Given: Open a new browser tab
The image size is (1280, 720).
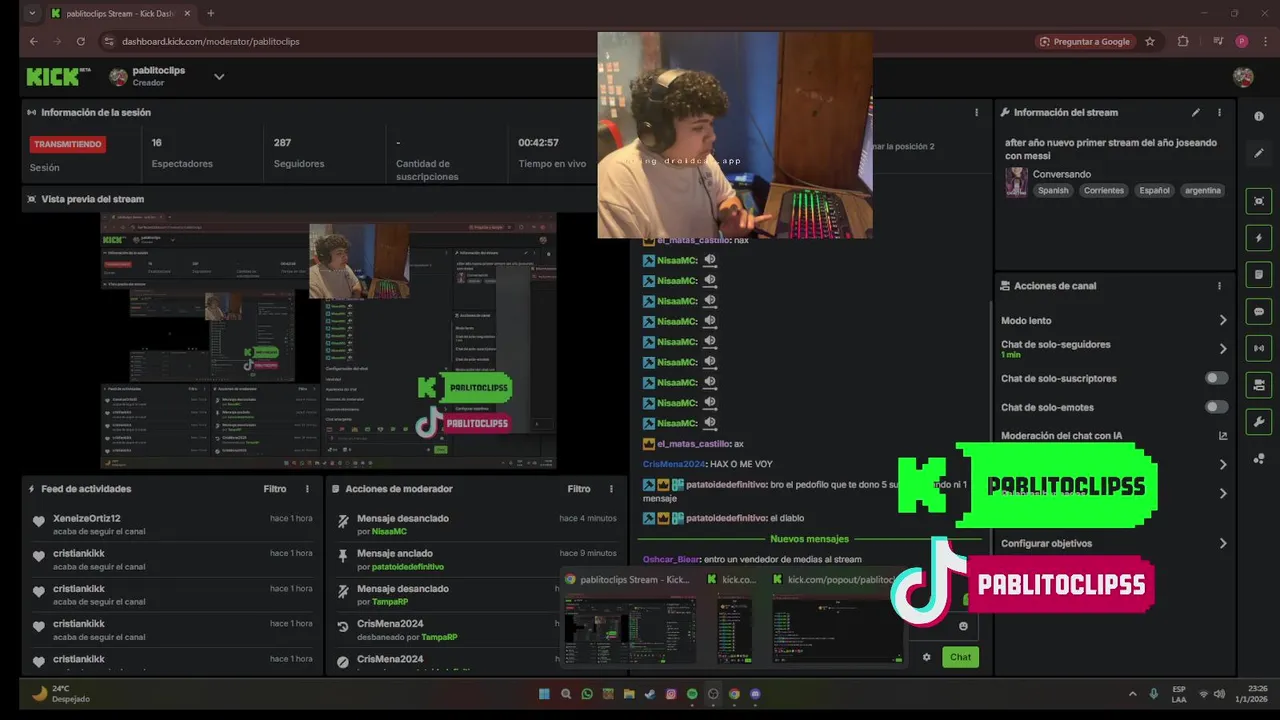Looking at the screenshot, I should point(210,14).
